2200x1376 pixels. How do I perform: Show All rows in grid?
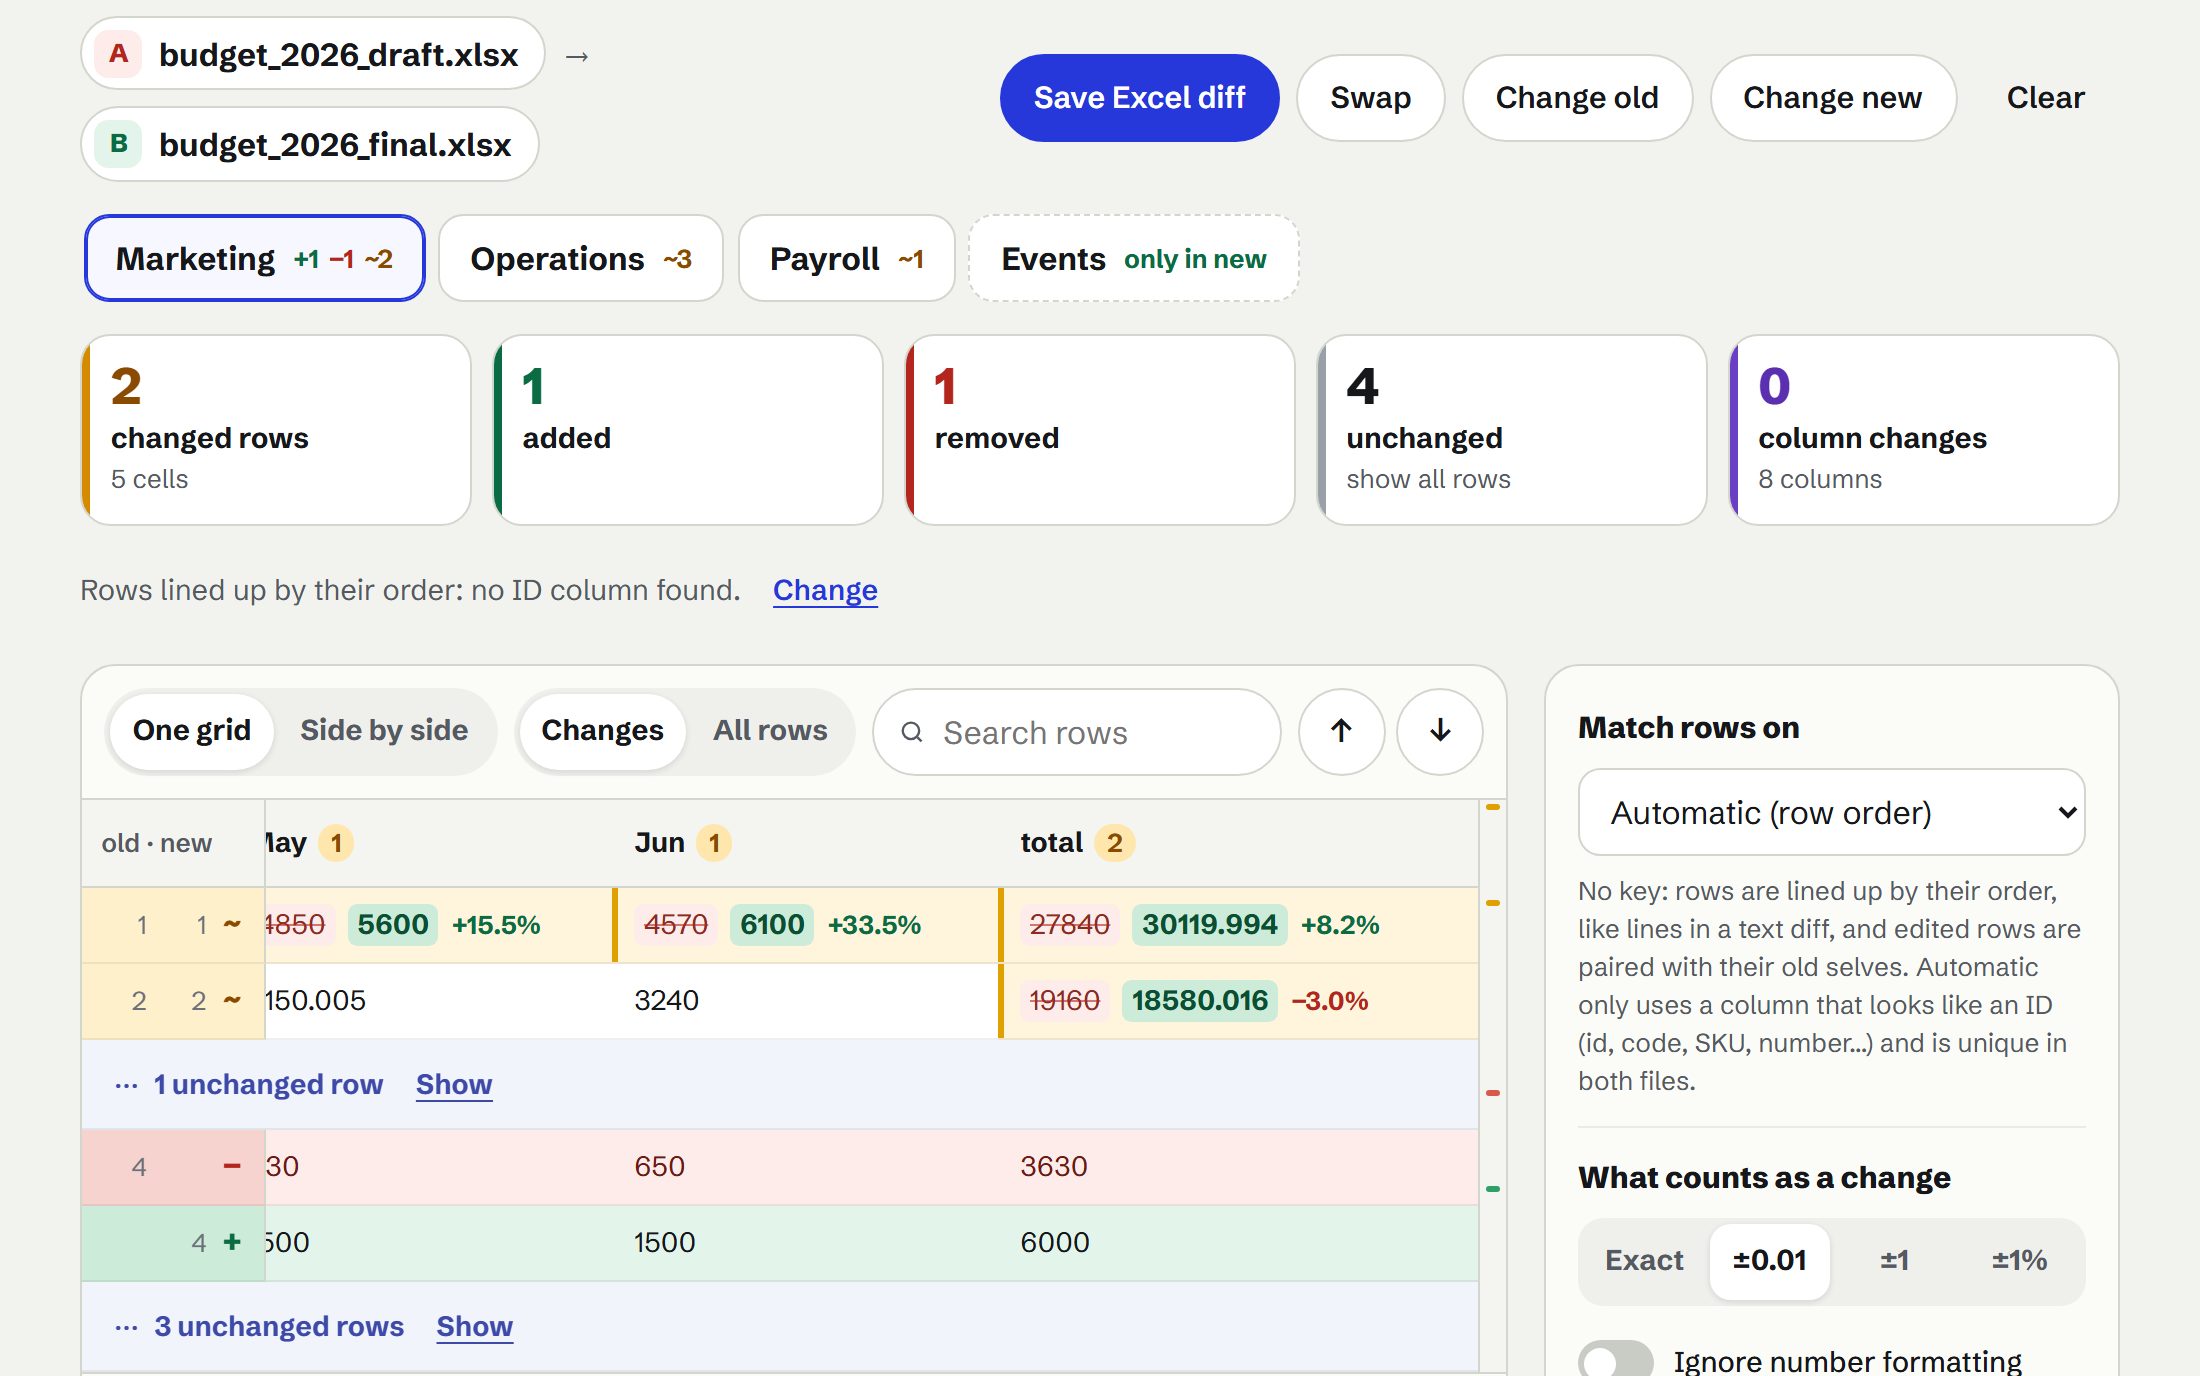pos(770,731)
